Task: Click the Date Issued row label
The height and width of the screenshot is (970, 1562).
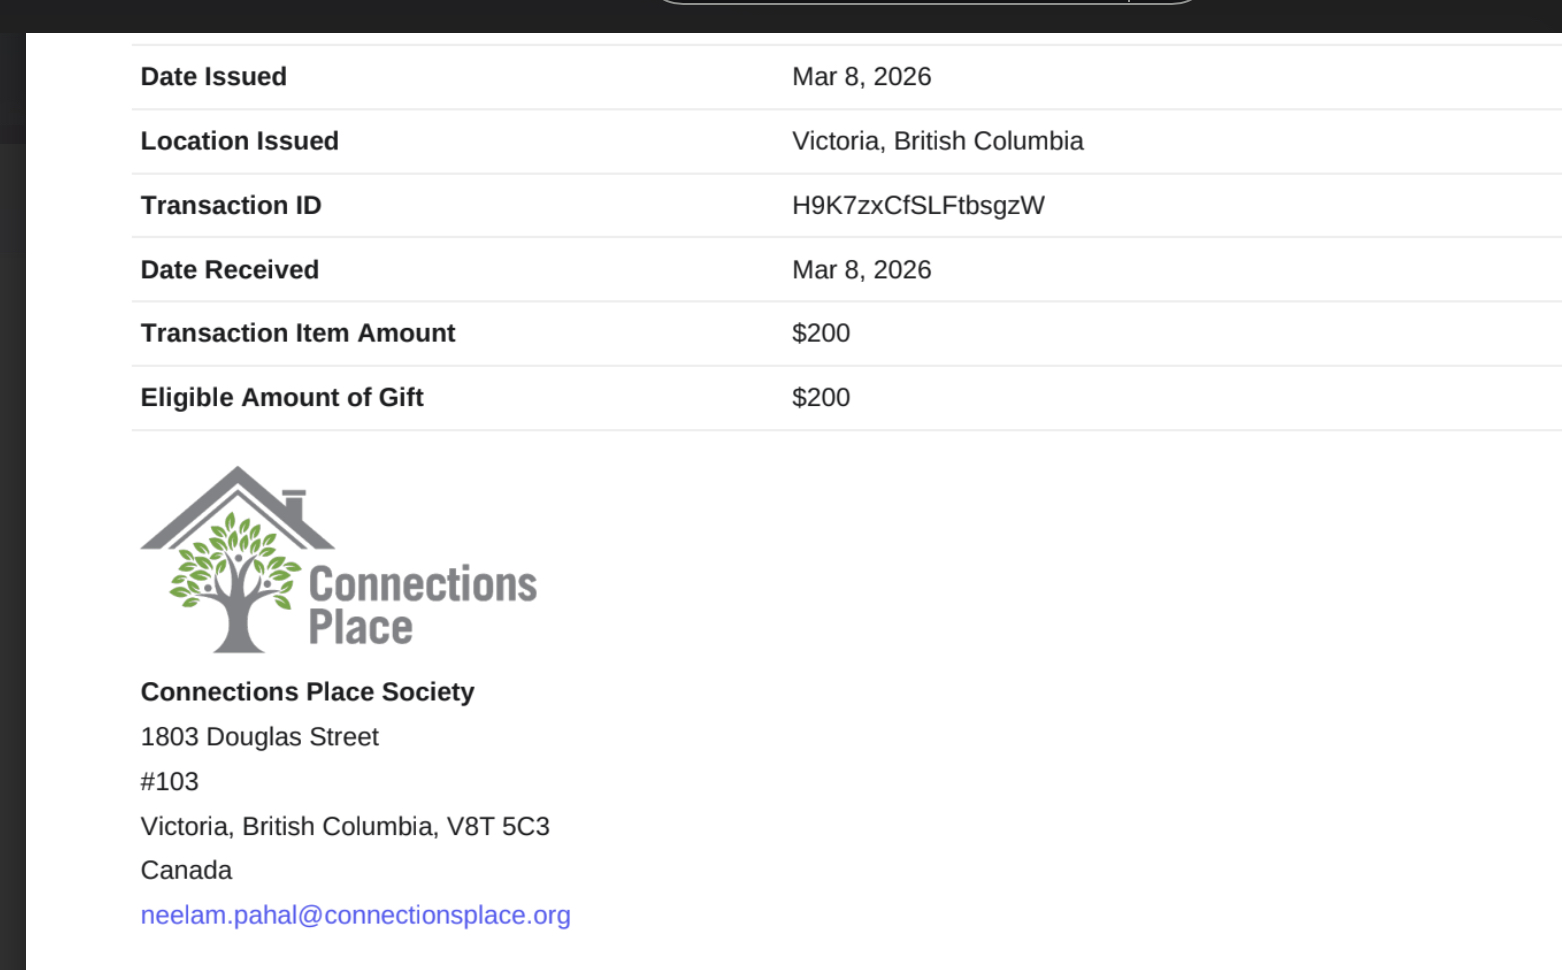Action: [213, 77]
